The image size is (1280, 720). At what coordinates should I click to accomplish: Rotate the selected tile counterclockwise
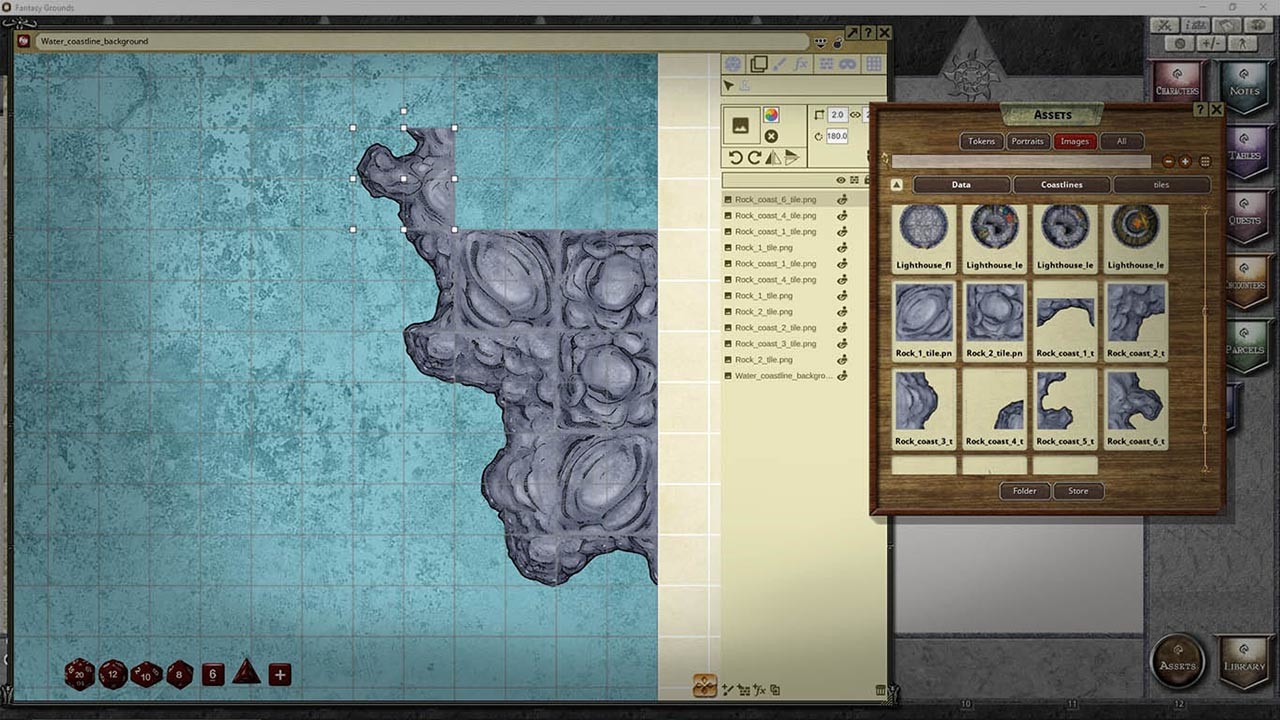(x=736, y=155)
